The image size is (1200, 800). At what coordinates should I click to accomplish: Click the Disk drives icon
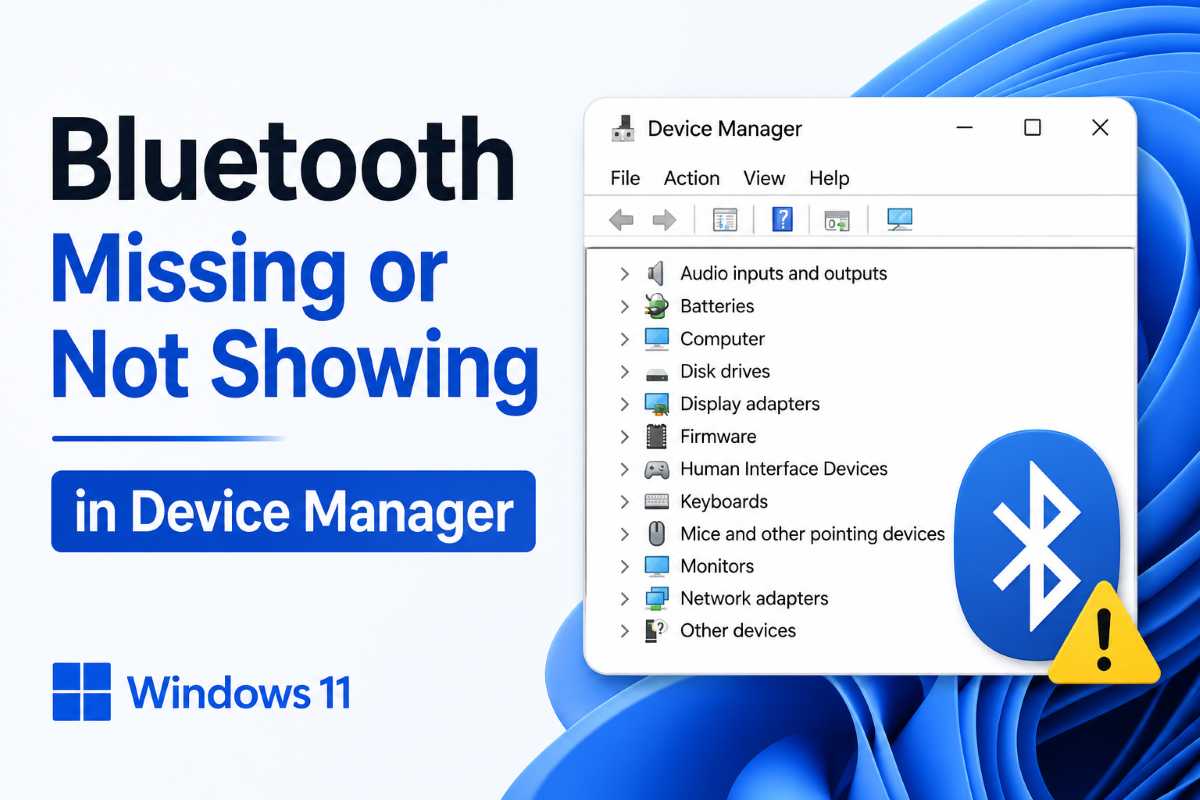click(656, 372)
